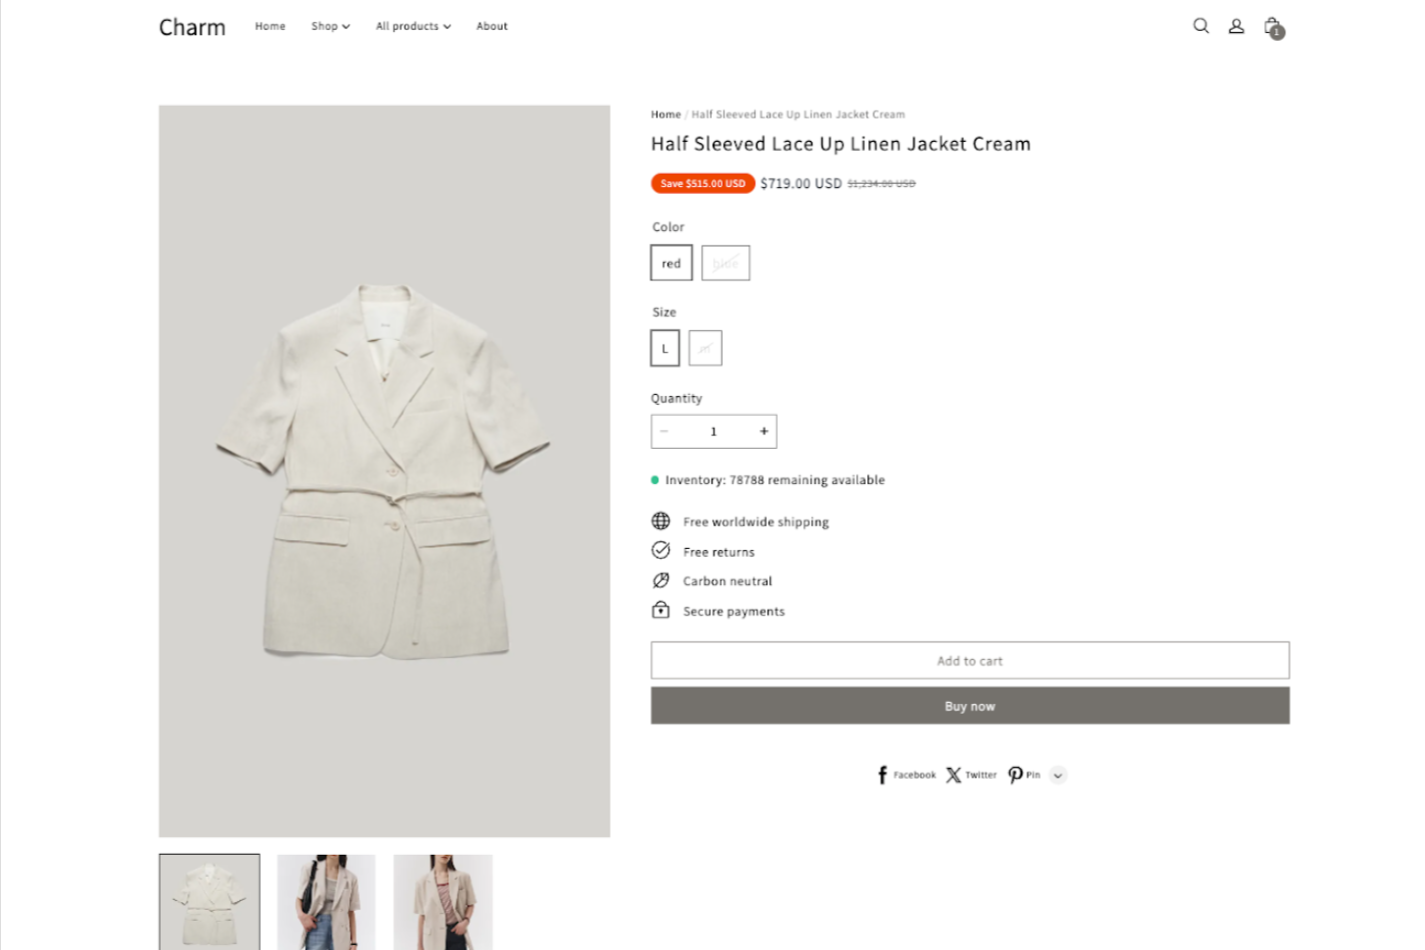Go to Home in navigation bar

[270, 26]
